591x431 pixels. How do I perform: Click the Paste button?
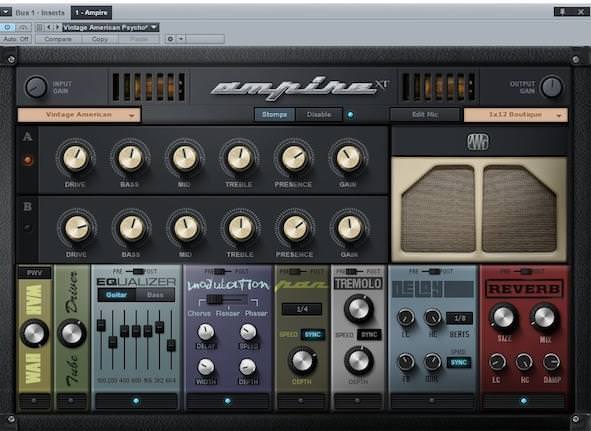tap(139, 39)
